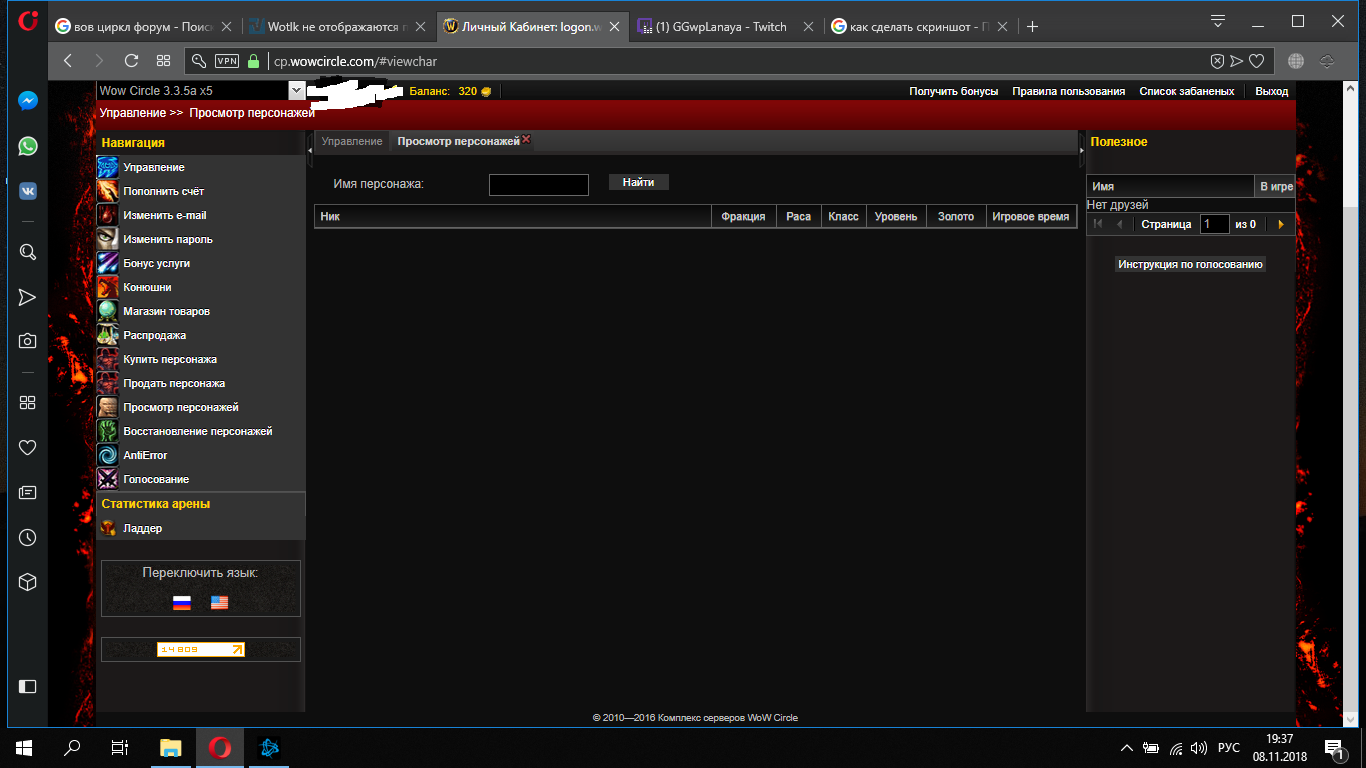Open File Explorer from the taskbar
The width and height of the screenshot is (1366, 768).
pyautogui.click(x=171, y=748)
